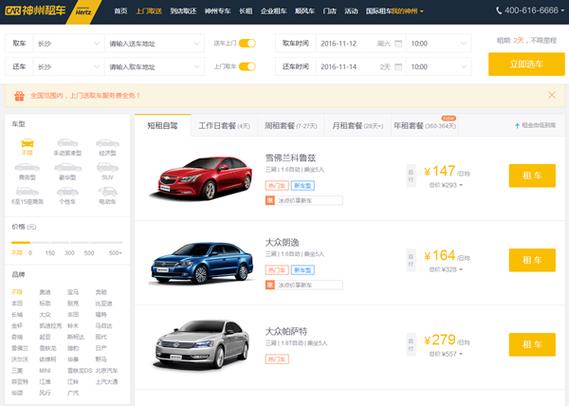This screenshot has width=569, height=406.
Task: Set price filter to 500+
Action: click(x=115, y=253)
